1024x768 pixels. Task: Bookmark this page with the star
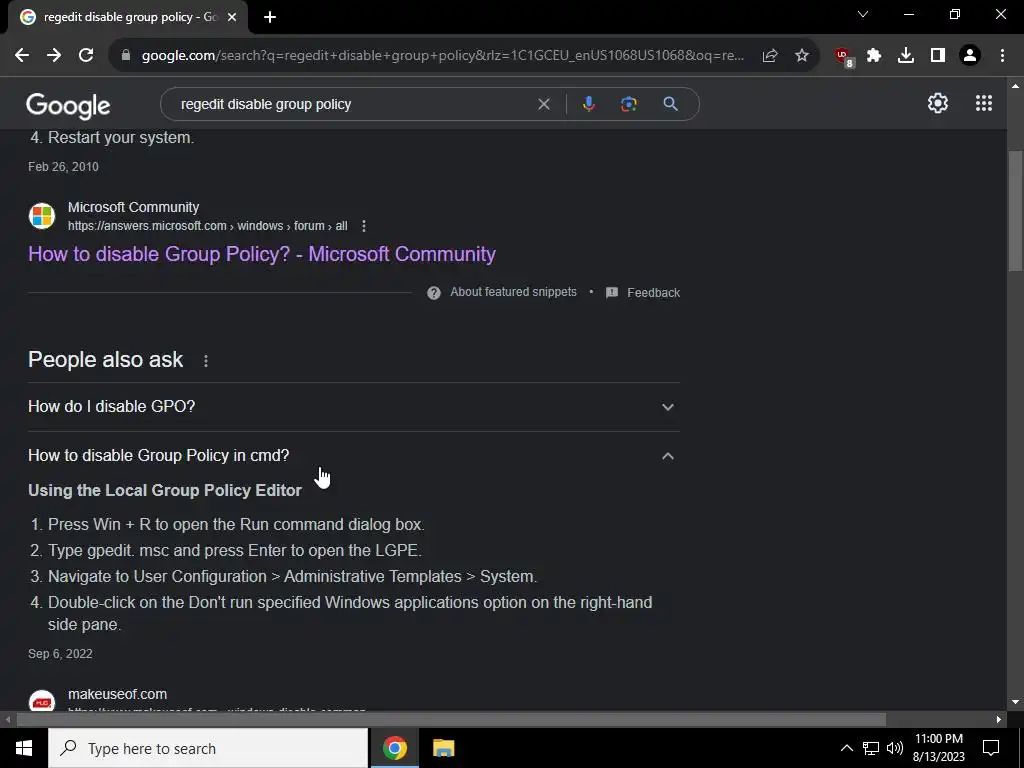pyautogui.click(x=802, y=56)
